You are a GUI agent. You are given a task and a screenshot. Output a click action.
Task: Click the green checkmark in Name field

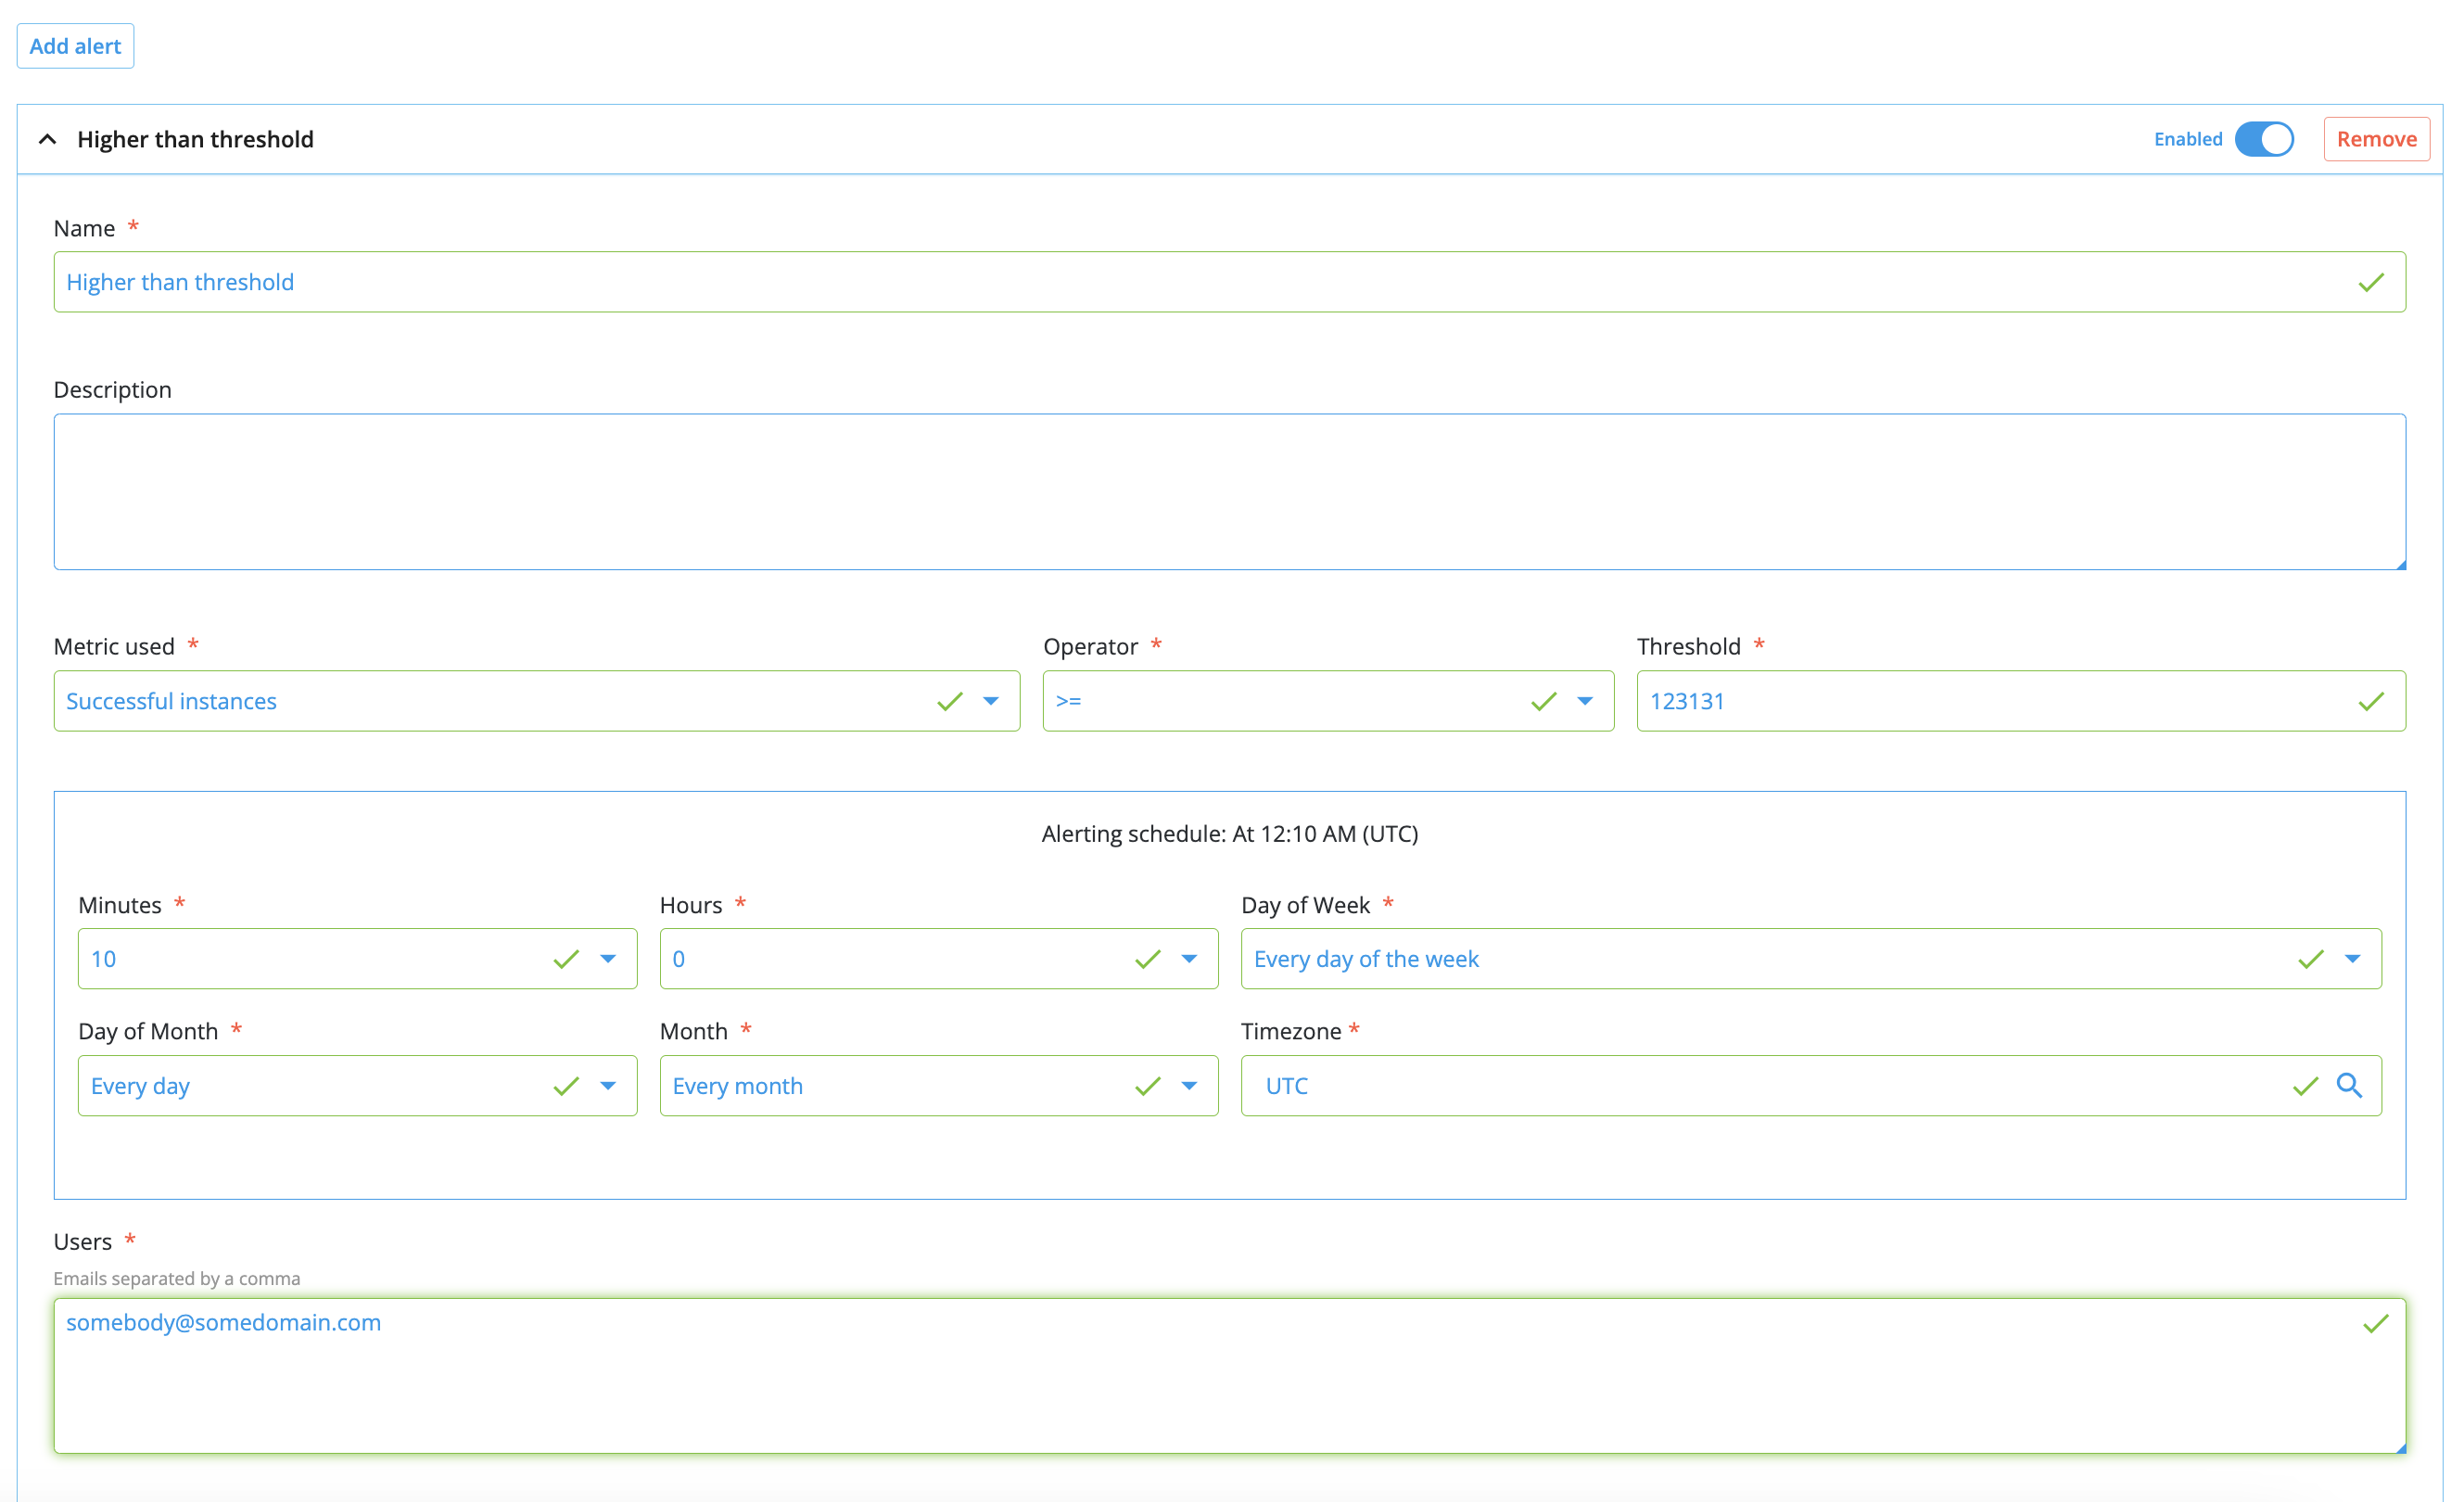tap(2371, 283)
